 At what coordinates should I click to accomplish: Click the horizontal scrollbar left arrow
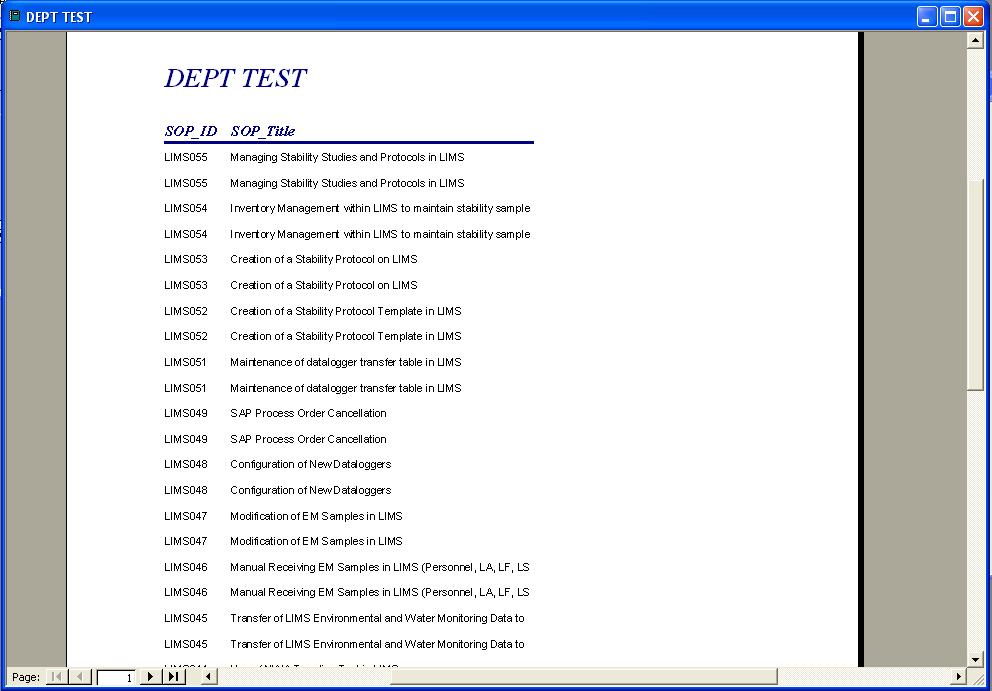click(x=208, y=676)
